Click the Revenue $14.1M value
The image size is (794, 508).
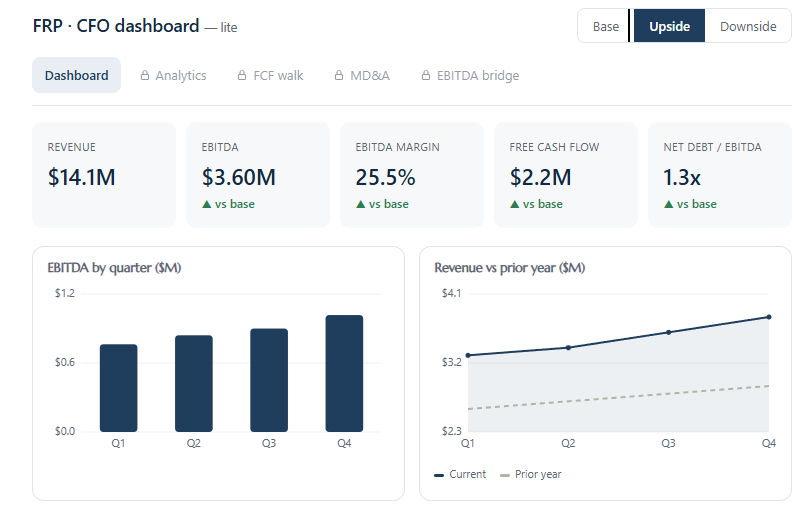pos(82,177)
